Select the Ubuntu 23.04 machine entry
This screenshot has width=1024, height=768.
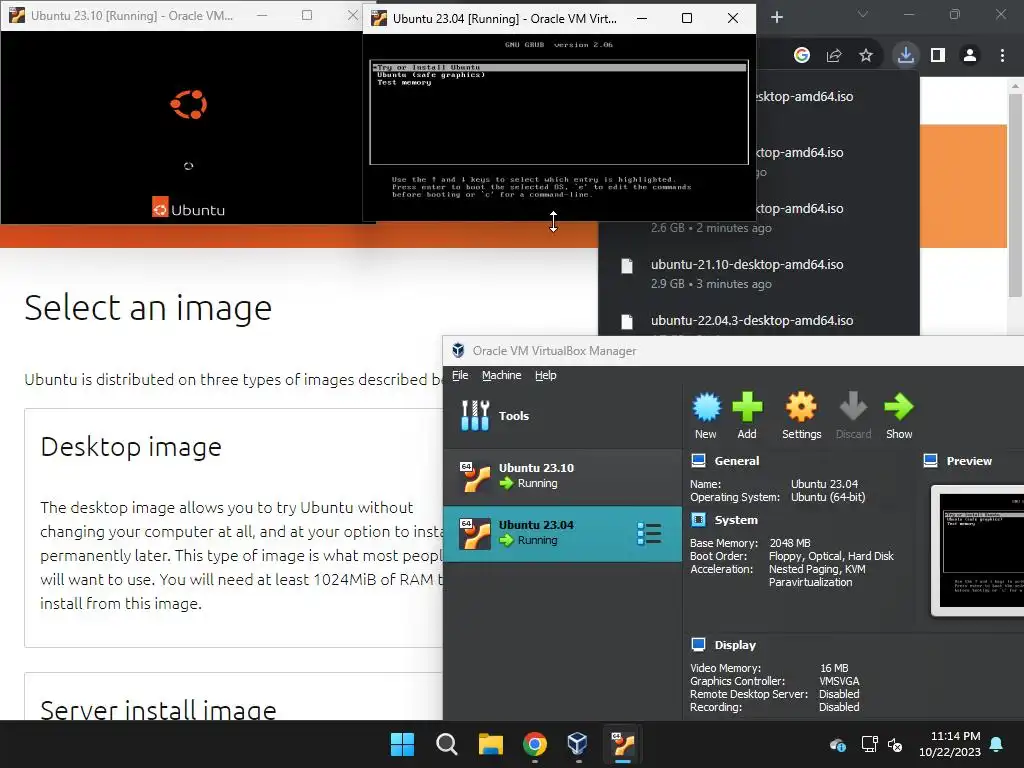click(x=562, y=533)
